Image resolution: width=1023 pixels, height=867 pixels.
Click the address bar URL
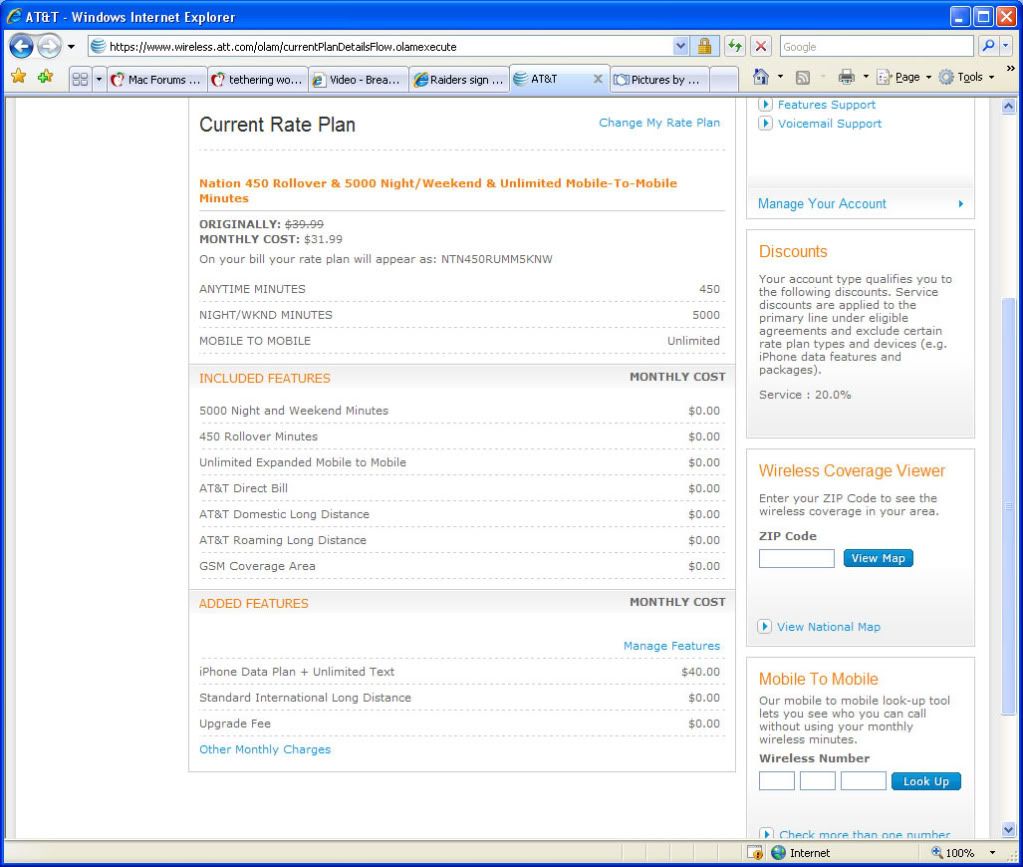tap(282, 47)
